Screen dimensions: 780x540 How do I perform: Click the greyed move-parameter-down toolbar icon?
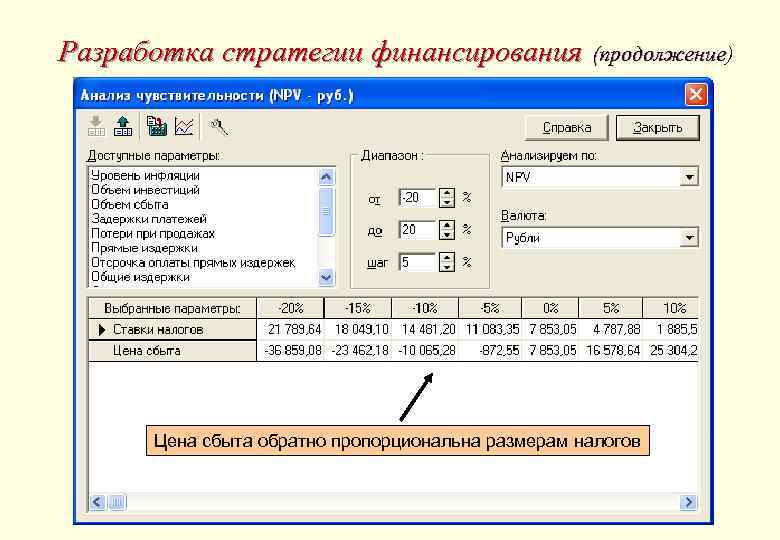(97, 126)
